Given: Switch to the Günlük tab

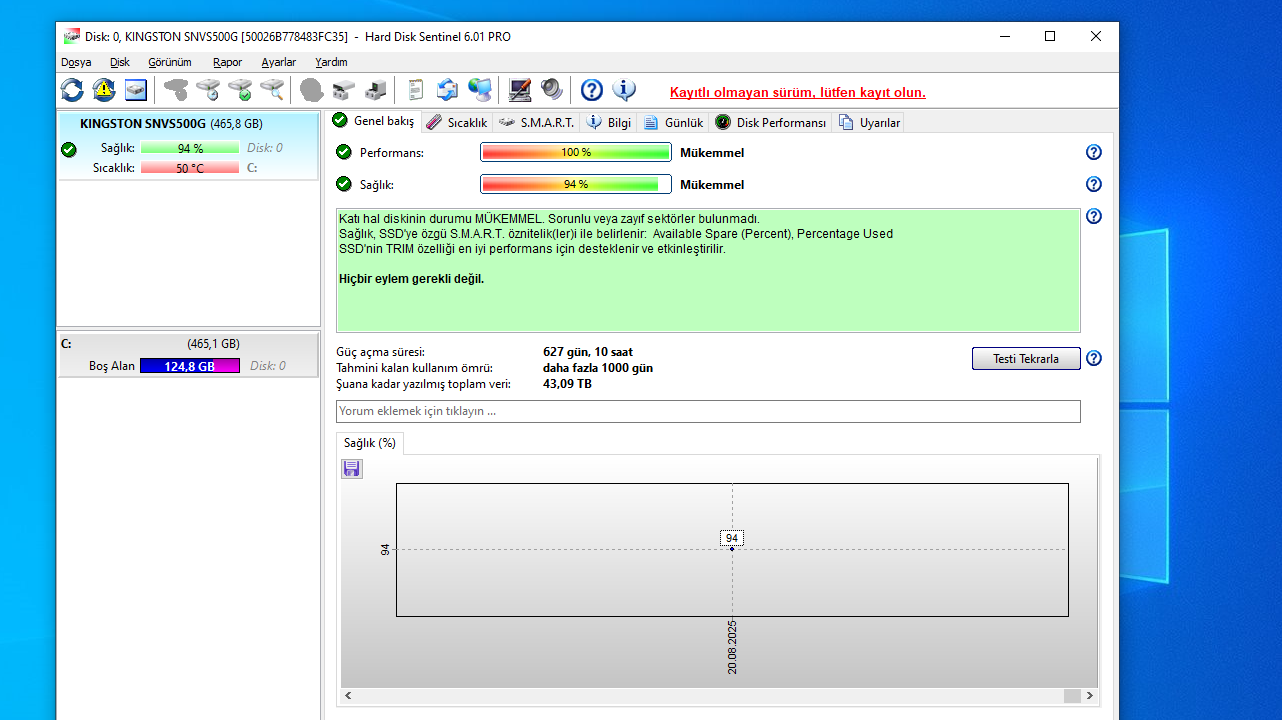Looking at the screenshot, I should pyautogui.click(x=673, y=123).
